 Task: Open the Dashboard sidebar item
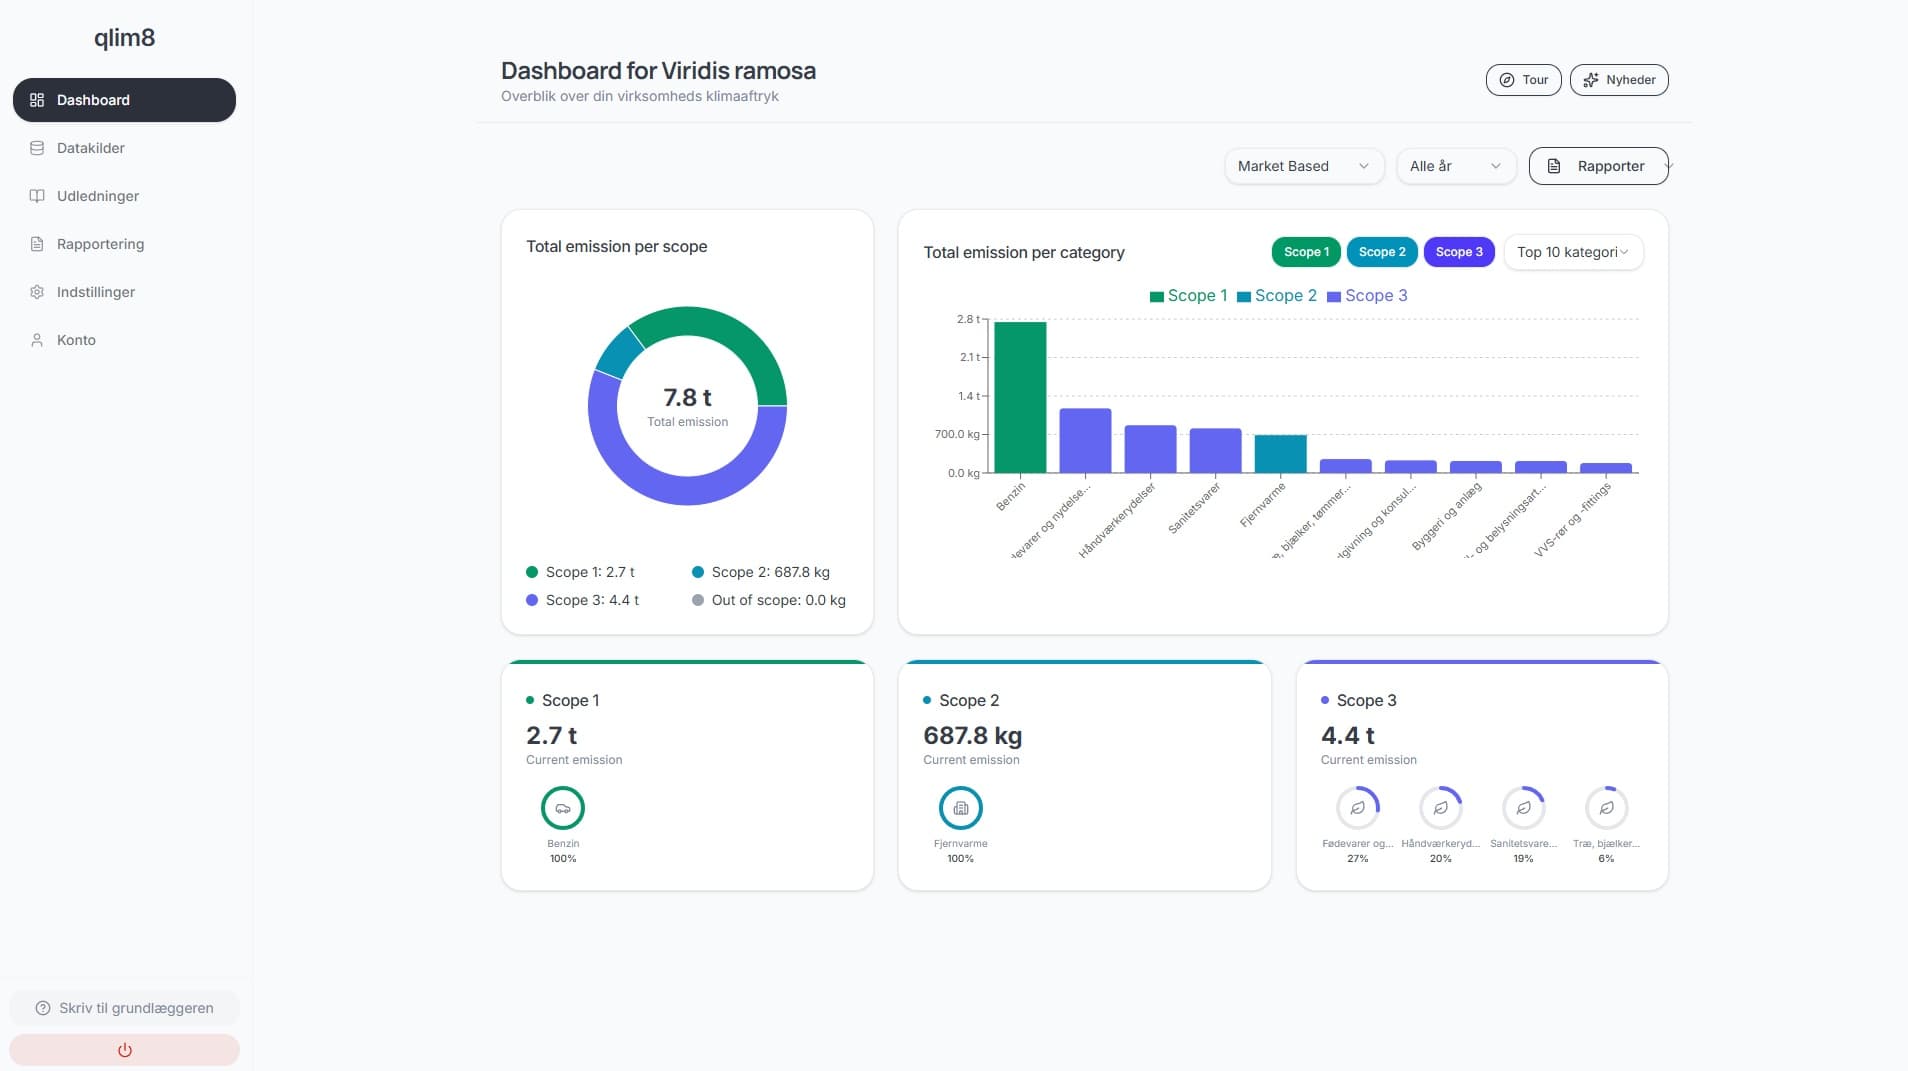point(124,100)
